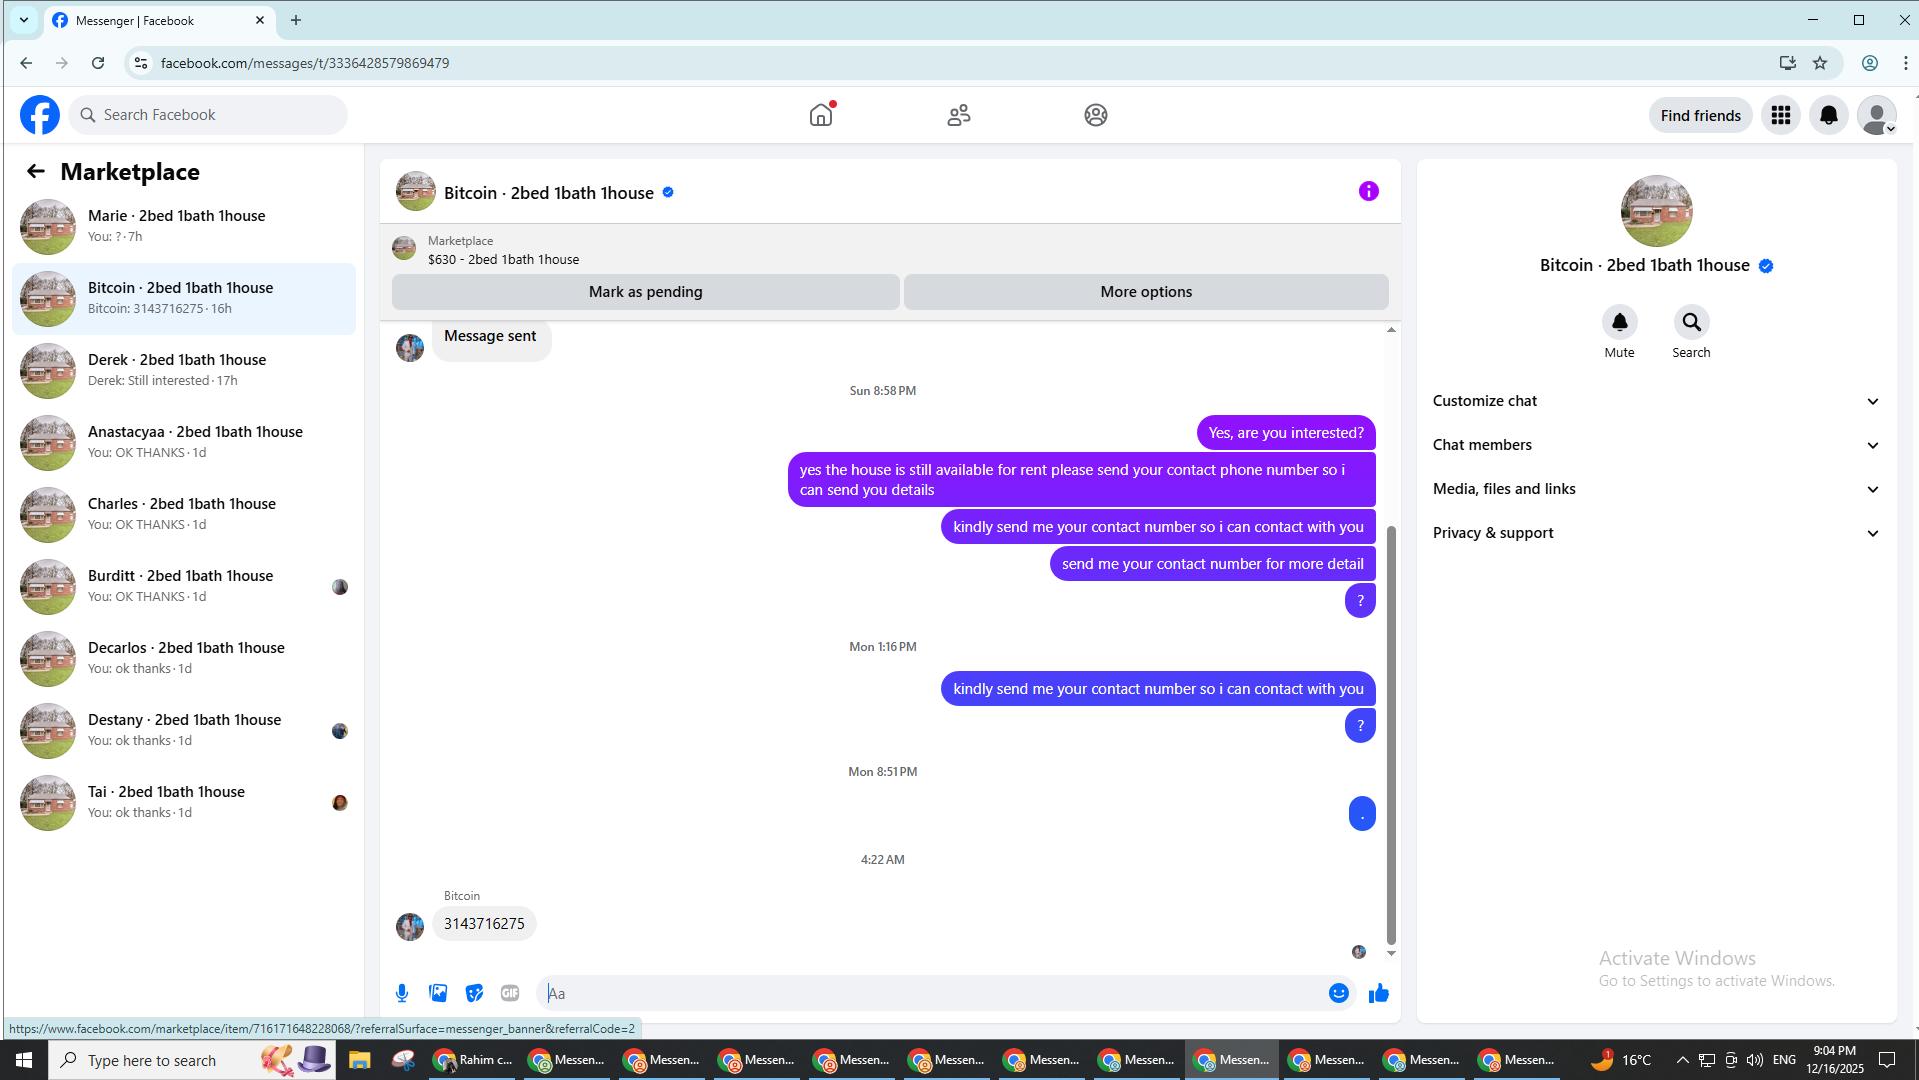Choose a sticker from the sticker icon

pos(474,993)
